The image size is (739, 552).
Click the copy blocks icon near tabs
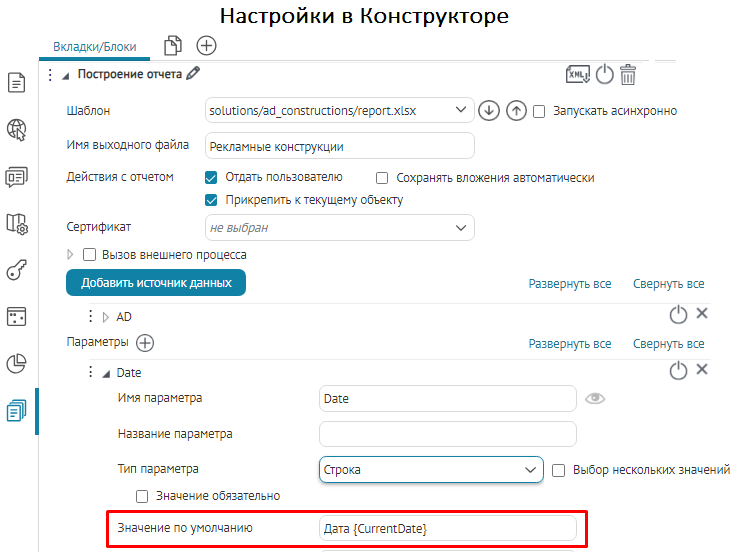(x=174, y=45)
